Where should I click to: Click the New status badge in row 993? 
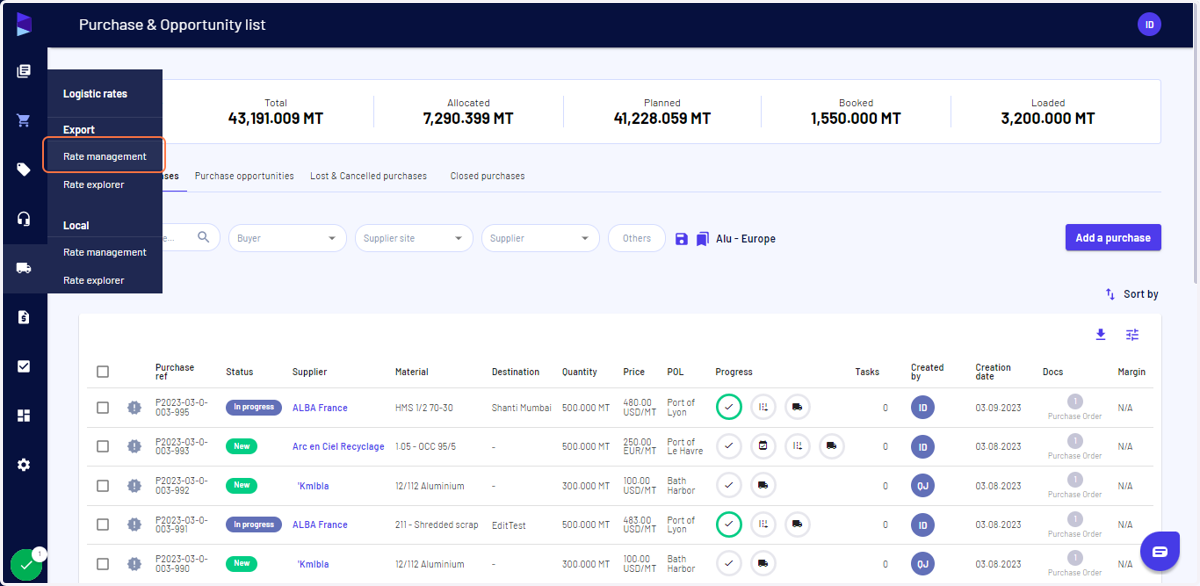241,447
